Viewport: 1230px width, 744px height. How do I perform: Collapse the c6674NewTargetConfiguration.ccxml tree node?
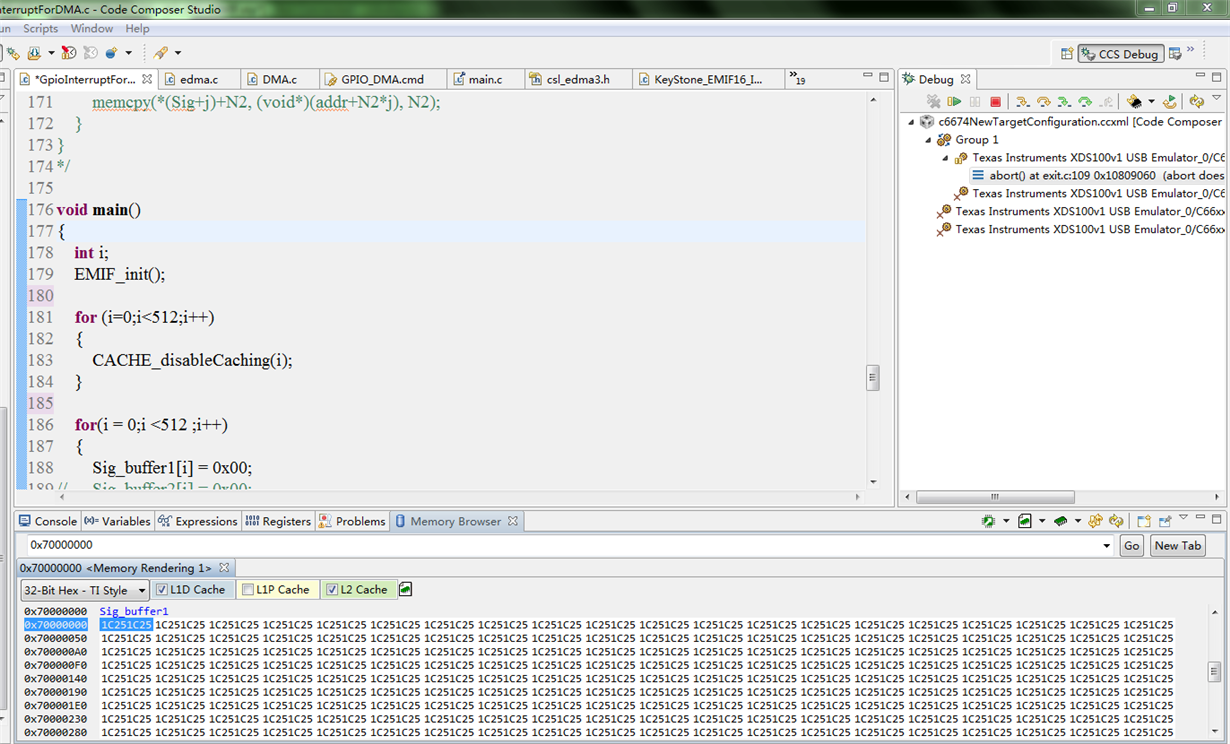911,122
